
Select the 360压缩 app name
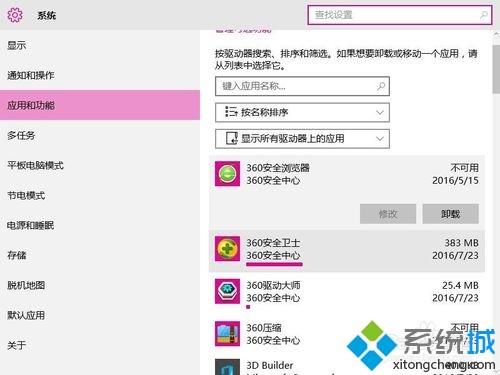(264, 328)
